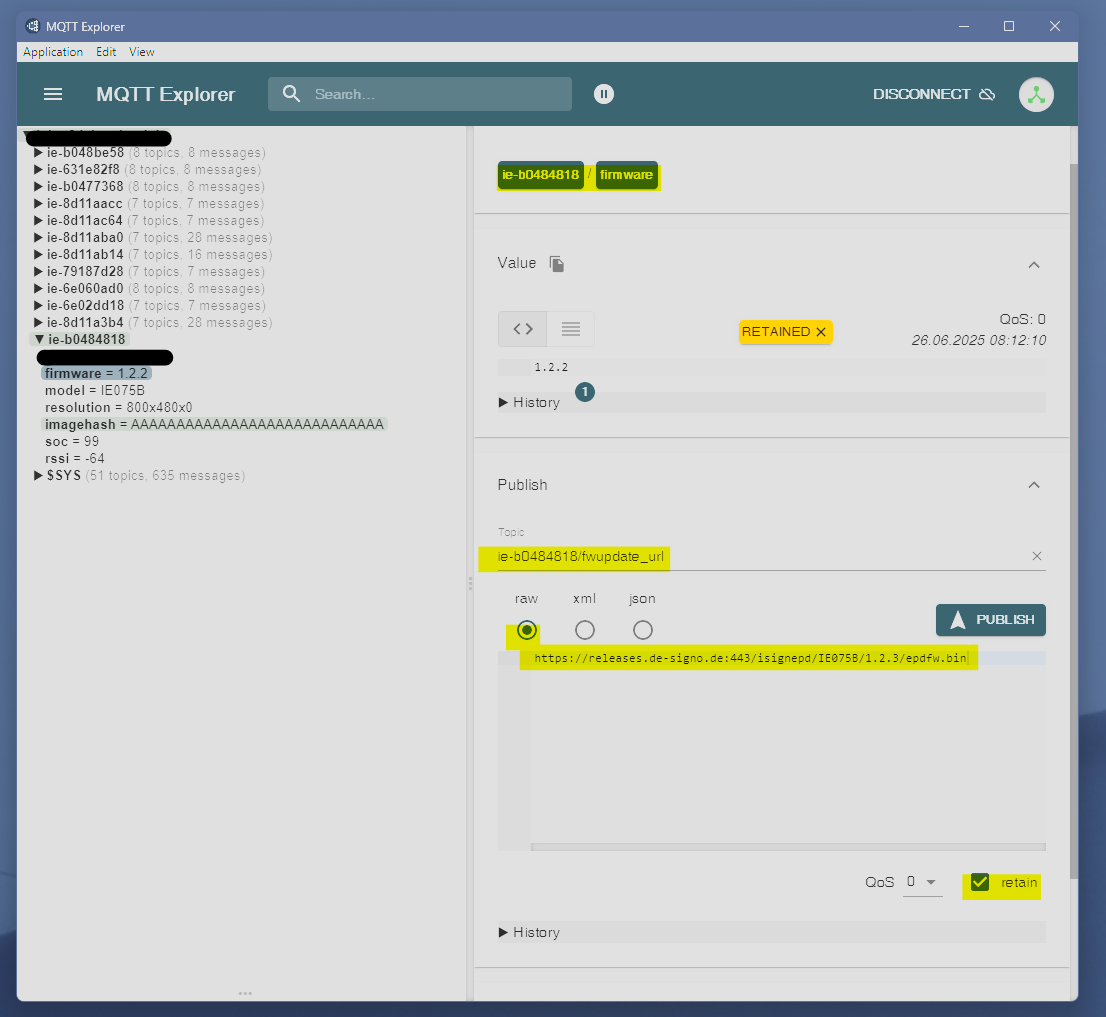This screenshot has height=1017, width=1106.
Task: Open the Edit menu
Action: pos(106,52)
